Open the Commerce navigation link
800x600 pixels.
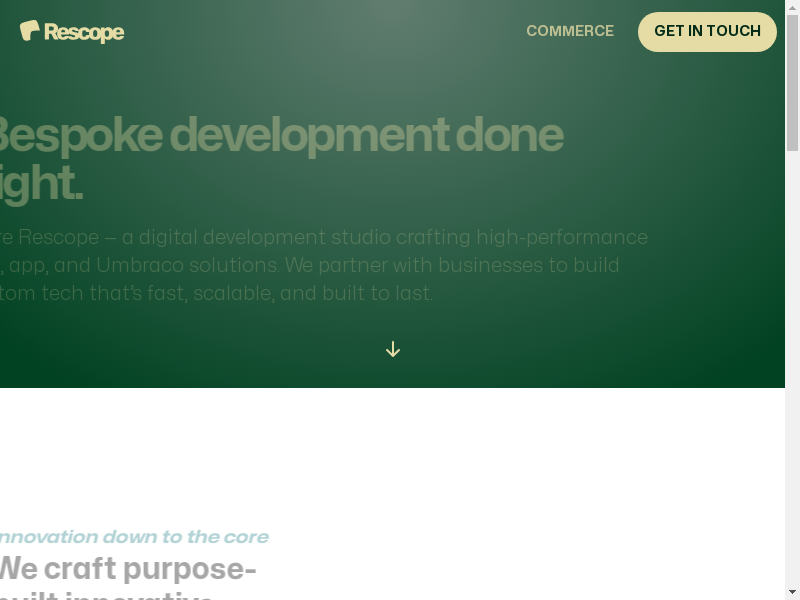pyautogui.click(x=570, y=31)
